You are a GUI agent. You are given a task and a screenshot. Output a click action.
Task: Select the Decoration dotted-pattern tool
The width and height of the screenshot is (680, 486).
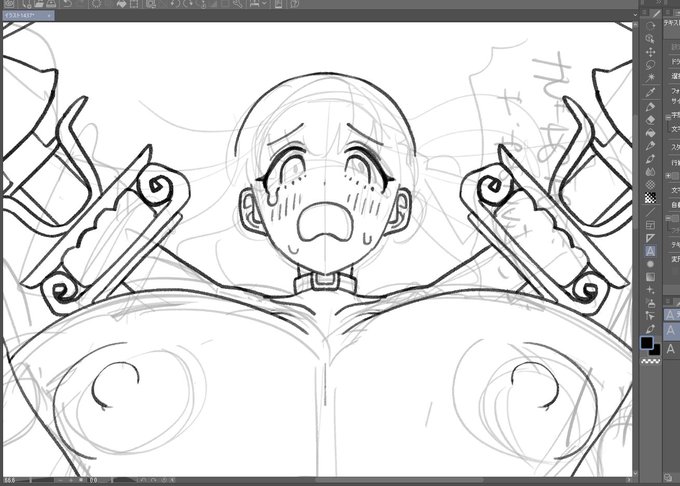(x=650, y=185)
